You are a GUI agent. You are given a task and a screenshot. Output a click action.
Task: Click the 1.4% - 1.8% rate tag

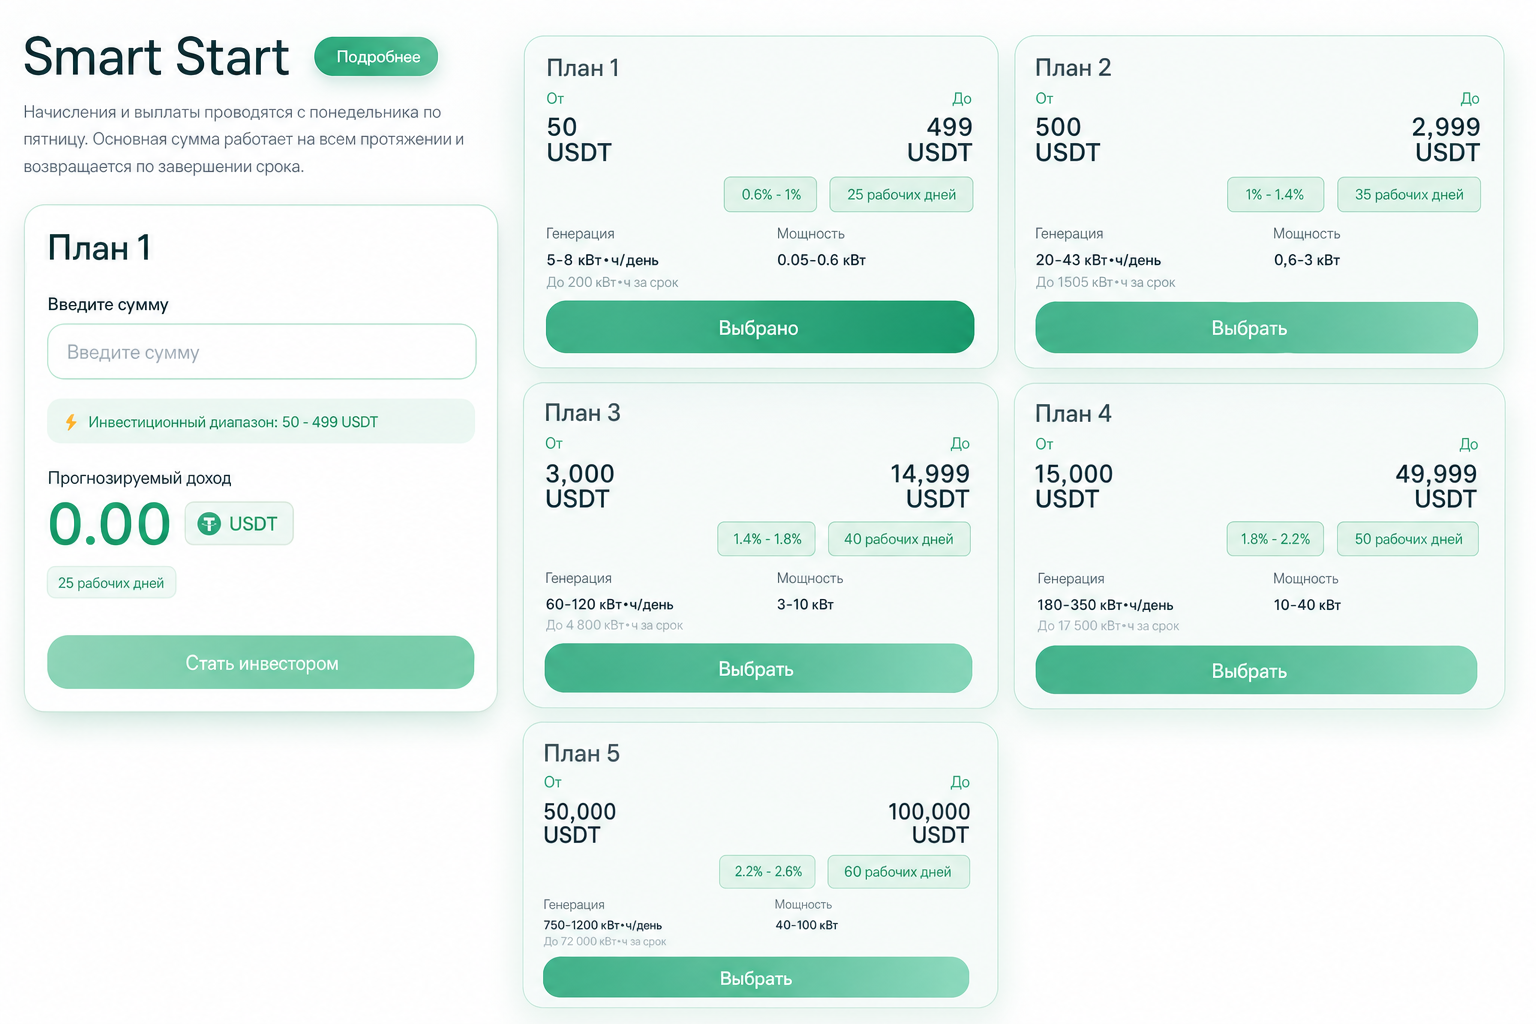pyautogui.click(x=767, y=539)
